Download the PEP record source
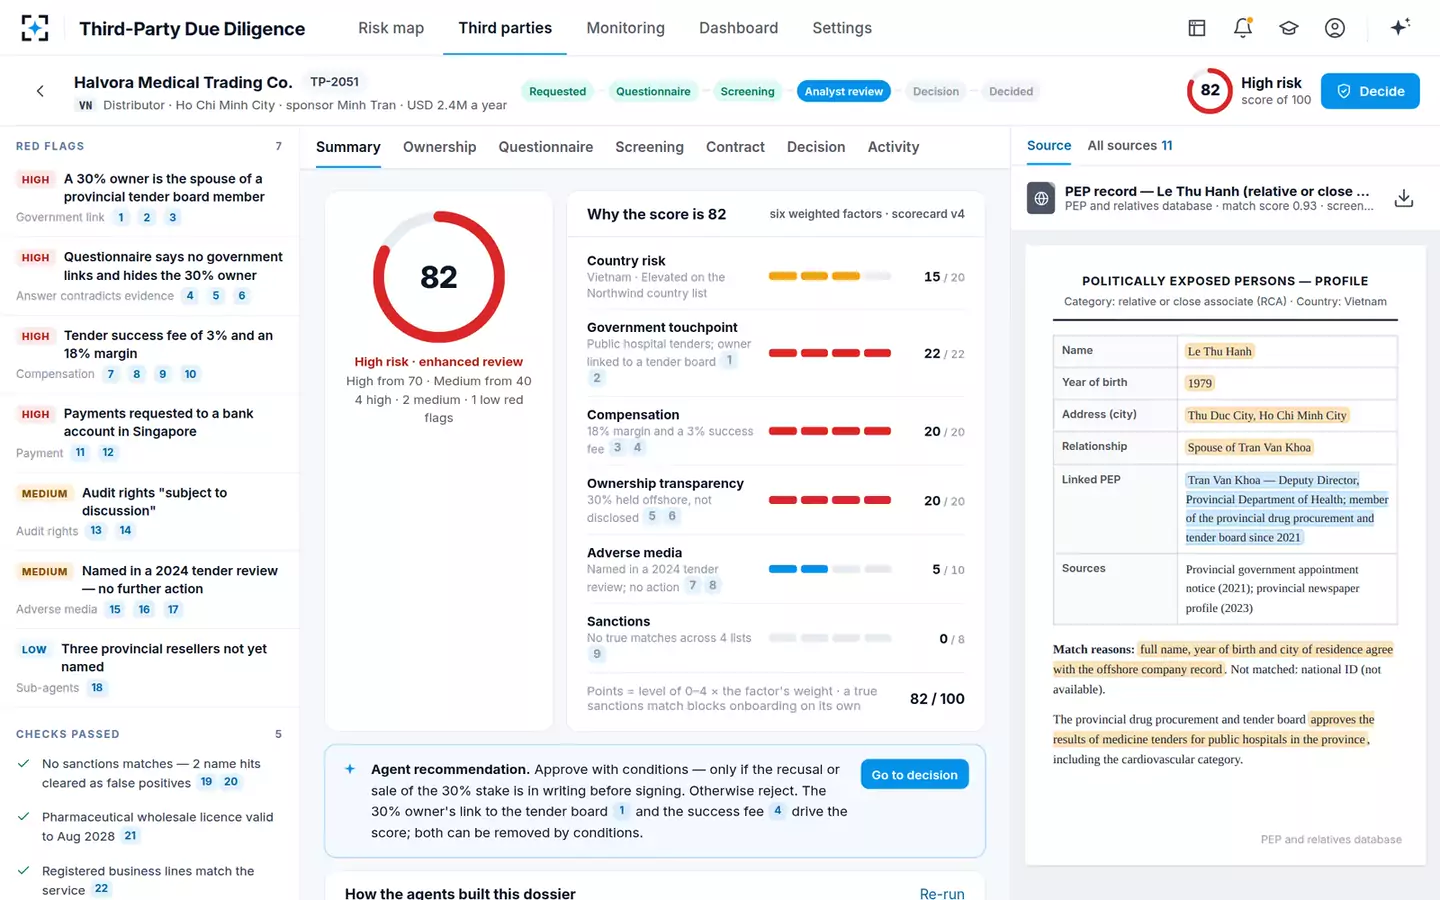1440x900 pixels. click(x=1404, y=198)
